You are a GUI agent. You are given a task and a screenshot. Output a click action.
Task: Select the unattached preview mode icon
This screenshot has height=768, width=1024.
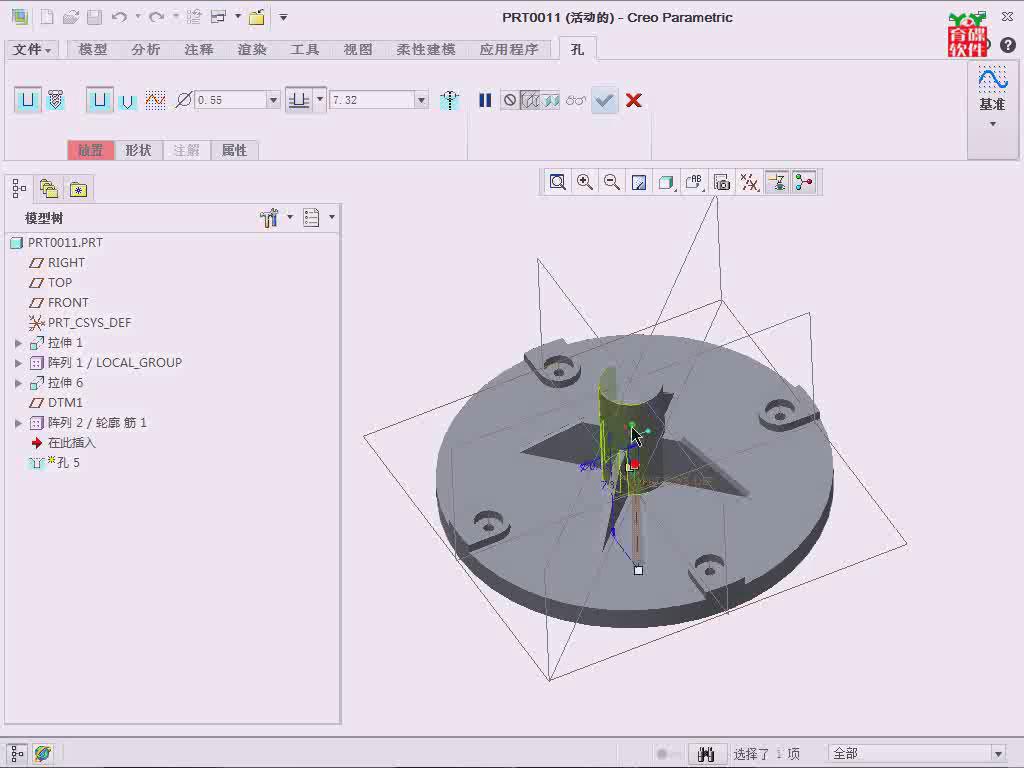coord(531,100)
